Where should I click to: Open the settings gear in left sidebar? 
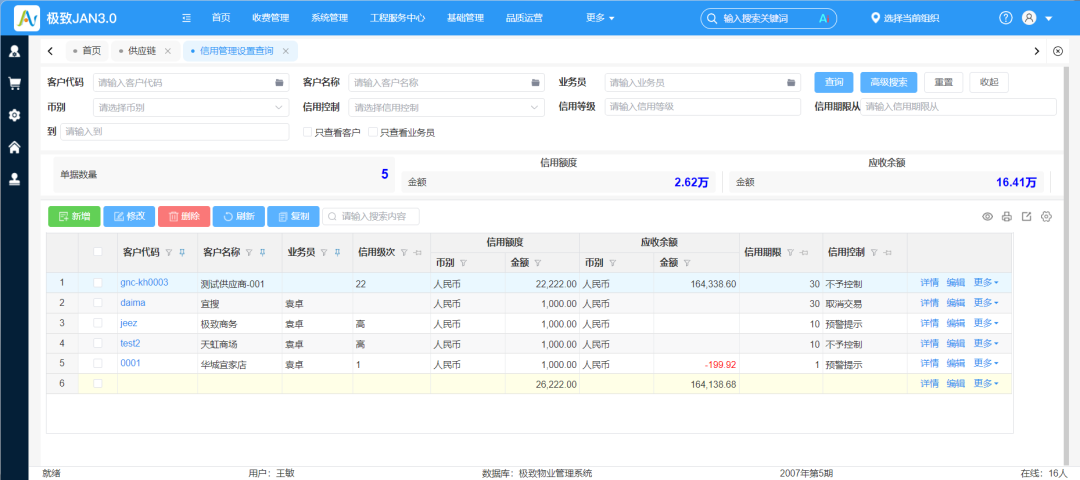pos(14,115)
